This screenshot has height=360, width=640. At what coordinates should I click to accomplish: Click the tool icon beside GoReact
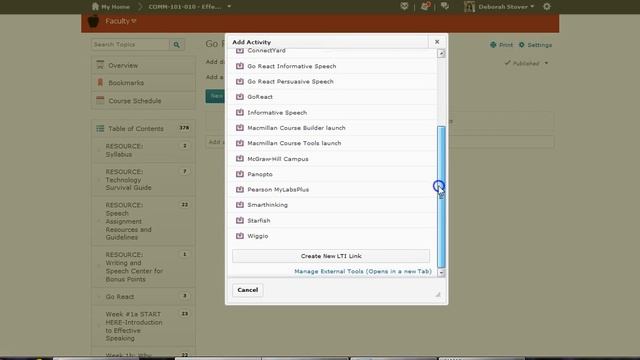point(240,97)
